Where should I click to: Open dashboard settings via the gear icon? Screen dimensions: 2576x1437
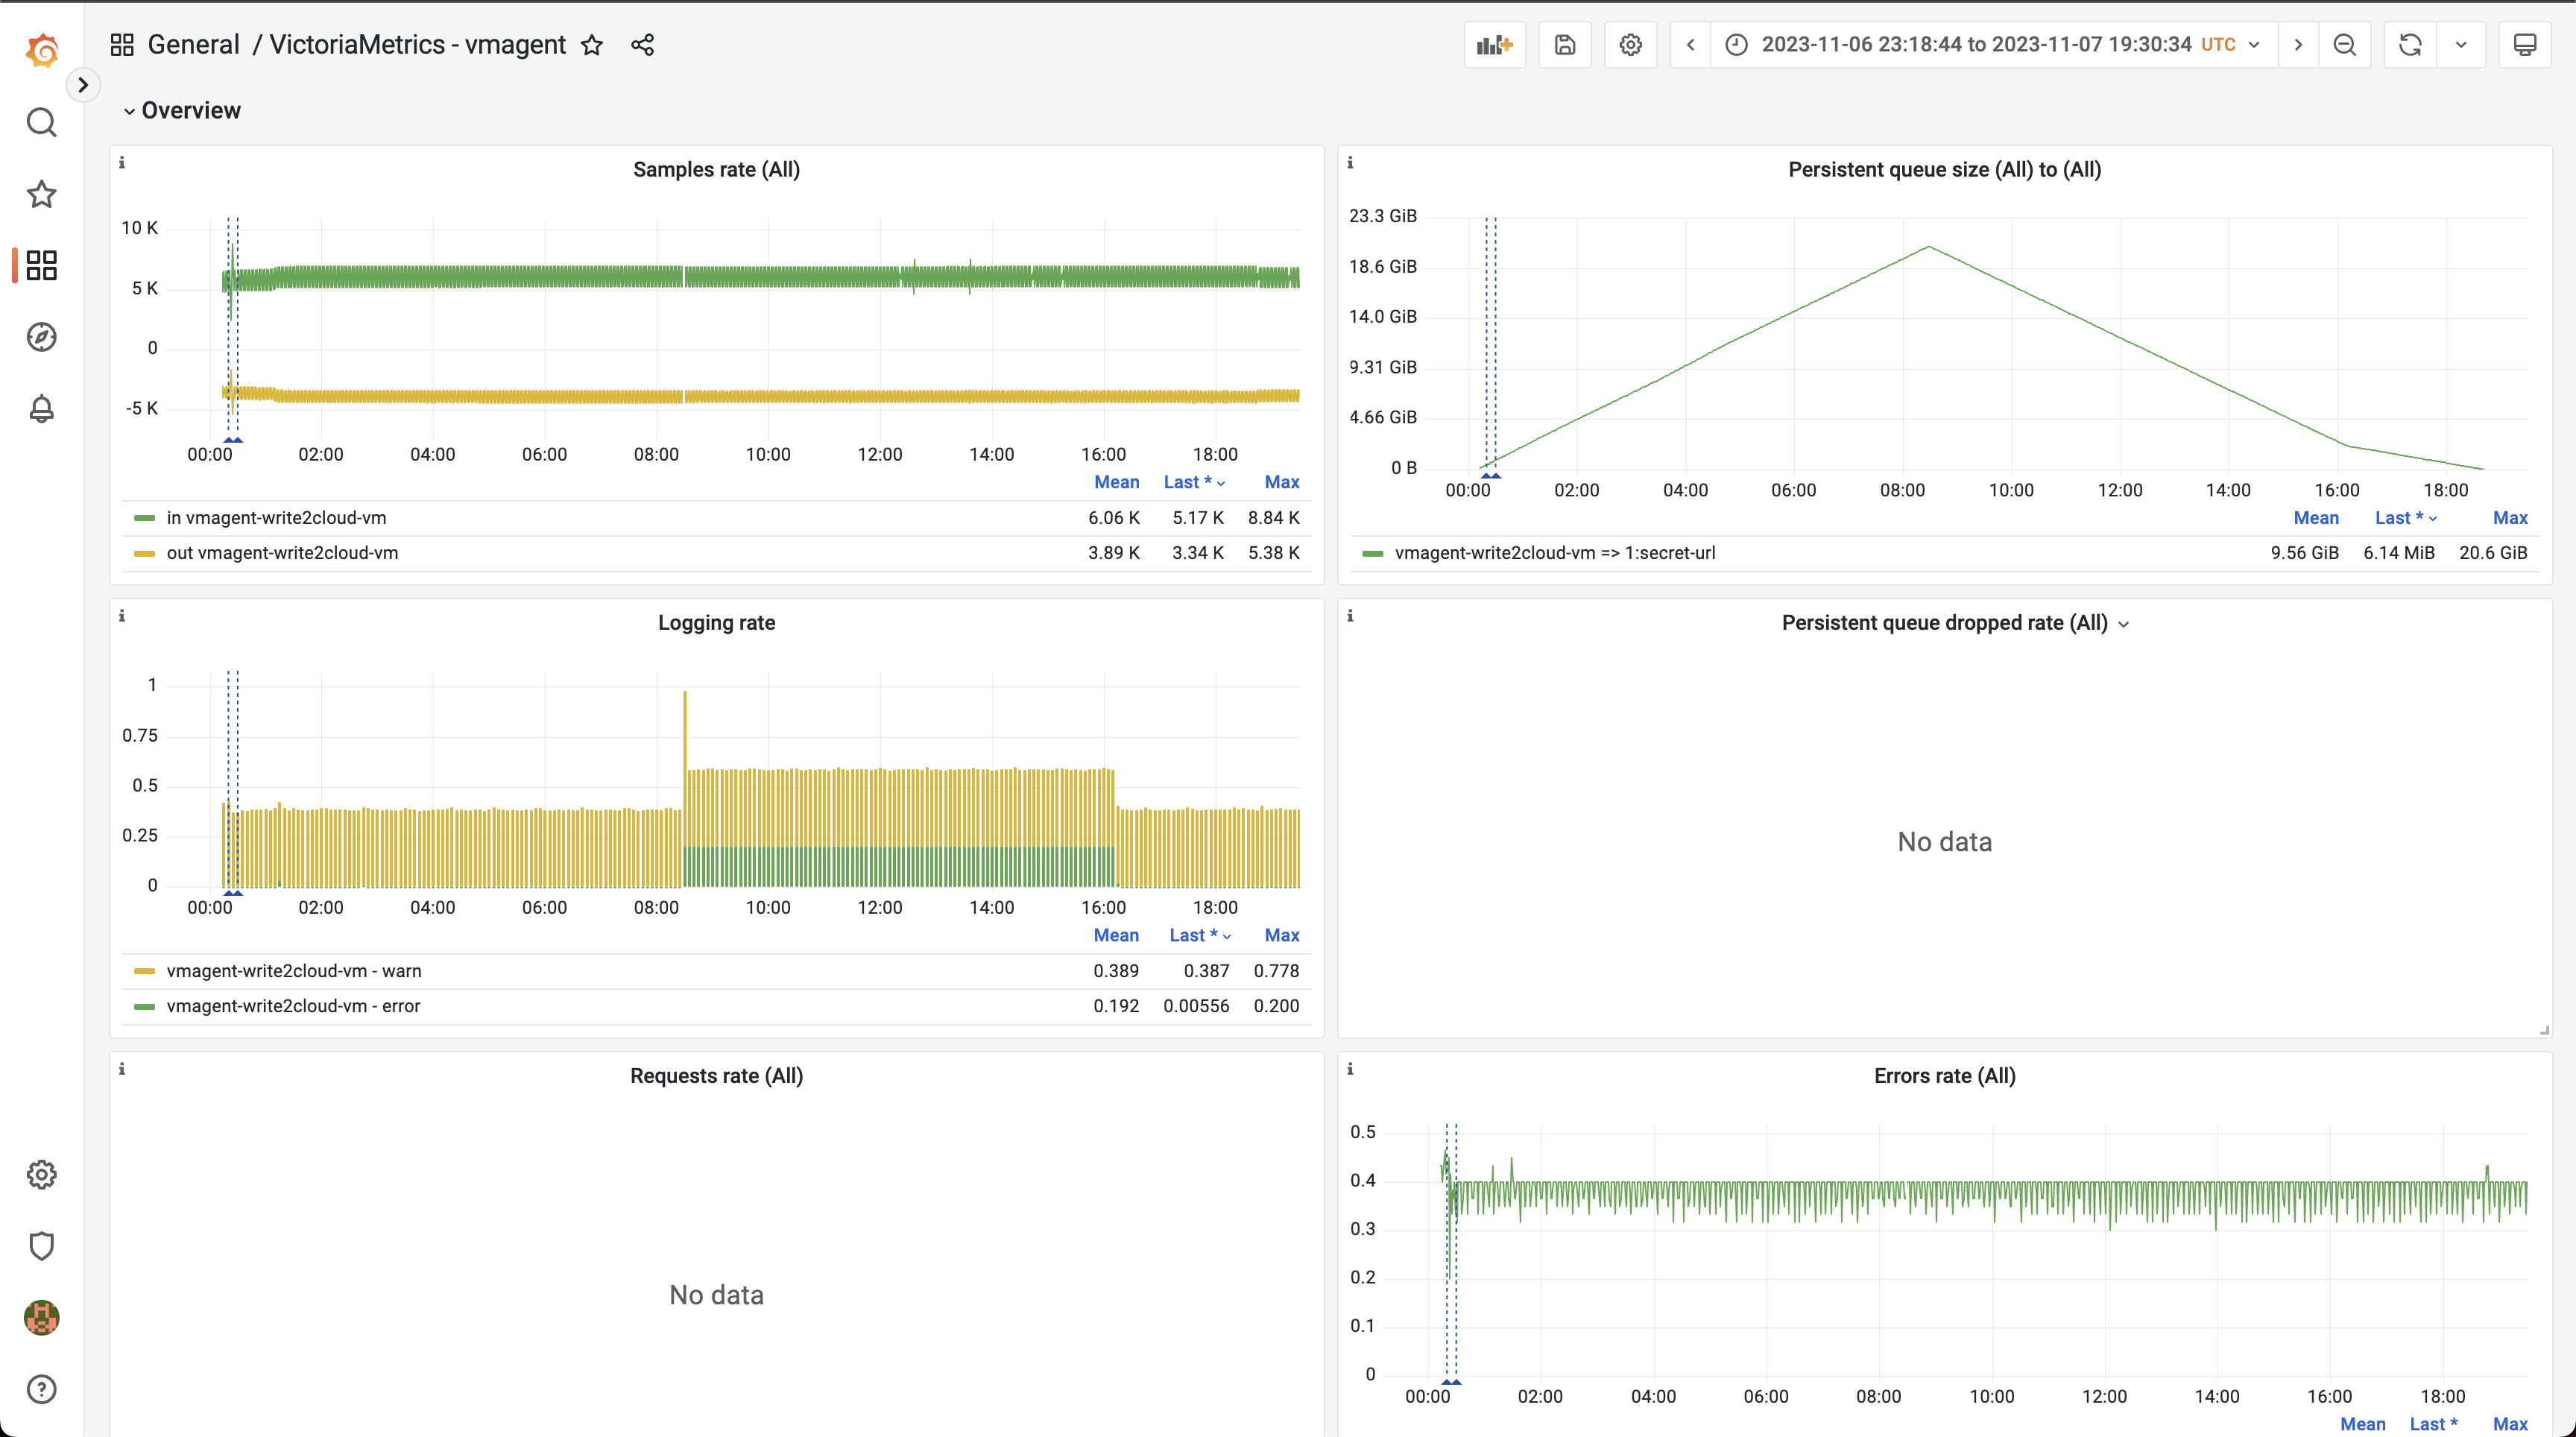1630,44
